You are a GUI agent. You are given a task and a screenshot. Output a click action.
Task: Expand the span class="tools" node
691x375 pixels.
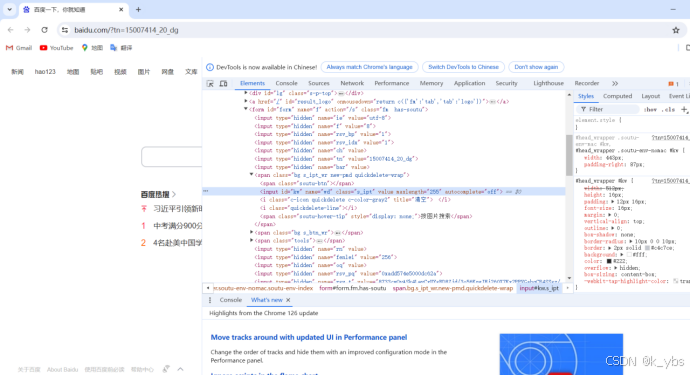pyautogui.click(x=252, y=241)
